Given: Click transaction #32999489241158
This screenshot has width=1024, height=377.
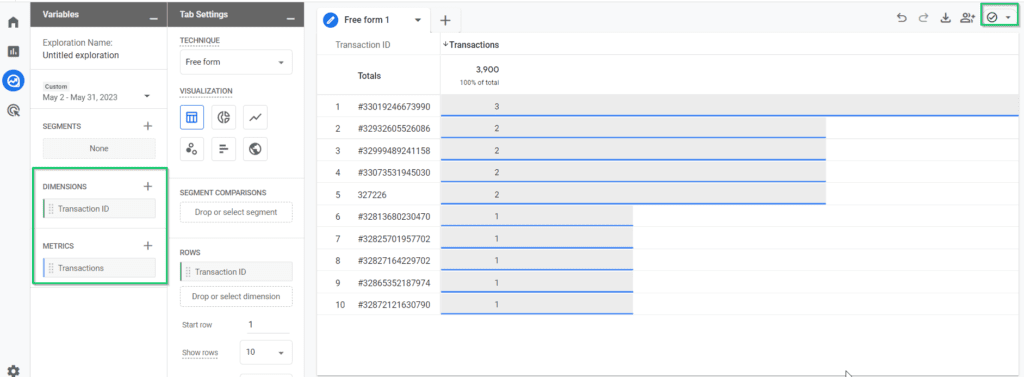Looking at the screenshot, I should [394, 151].
